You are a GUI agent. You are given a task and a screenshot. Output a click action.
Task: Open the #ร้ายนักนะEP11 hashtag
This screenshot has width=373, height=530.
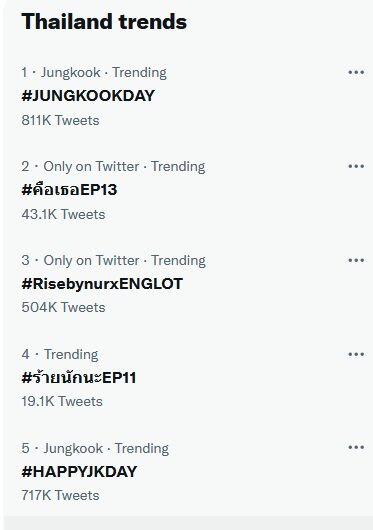pyautogui.click(x=79, y=377)
